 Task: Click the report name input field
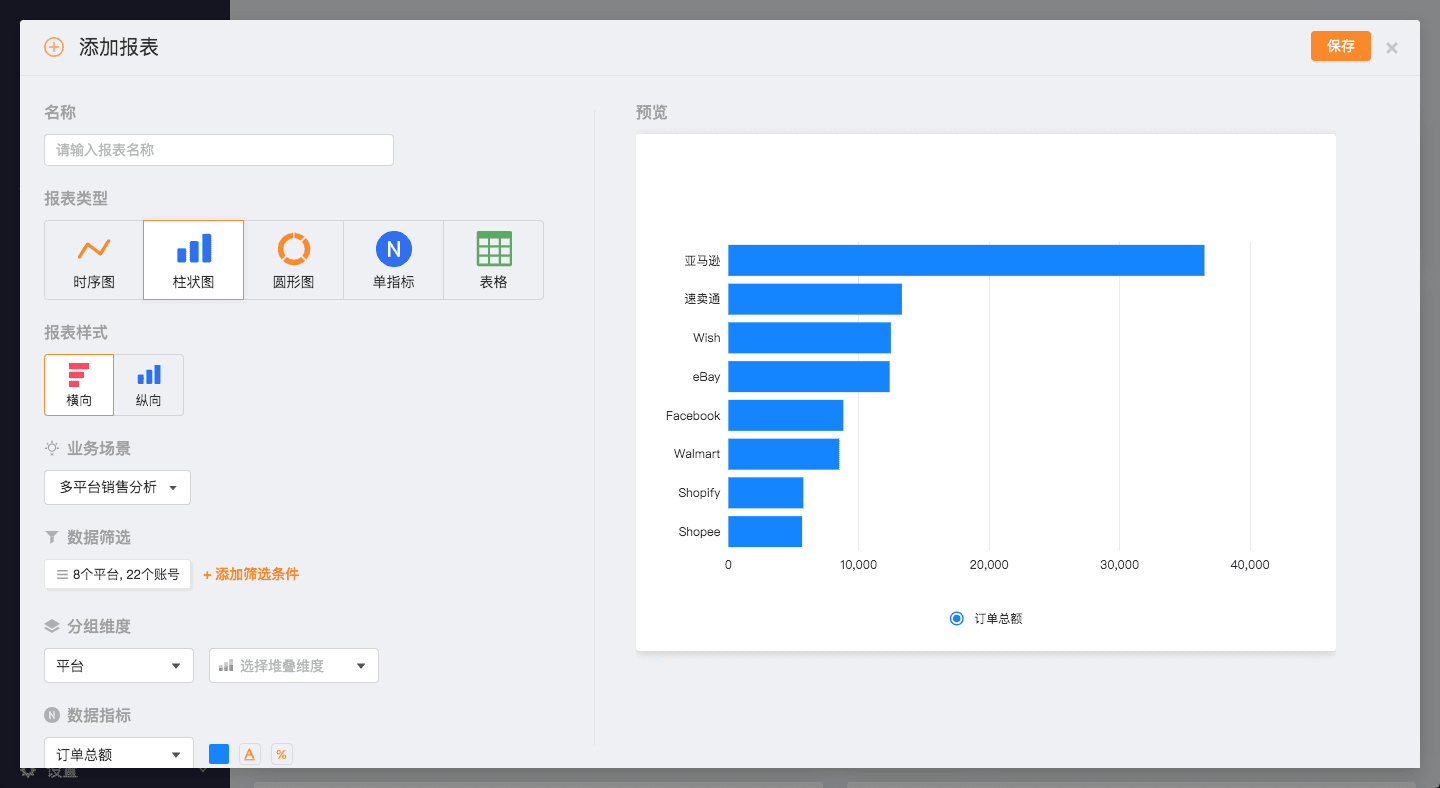coord(218,150)
